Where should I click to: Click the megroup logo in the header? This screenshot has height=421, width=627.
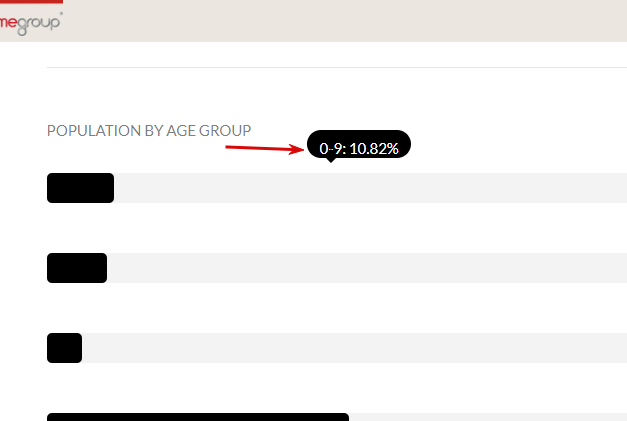tap(28, 24)
